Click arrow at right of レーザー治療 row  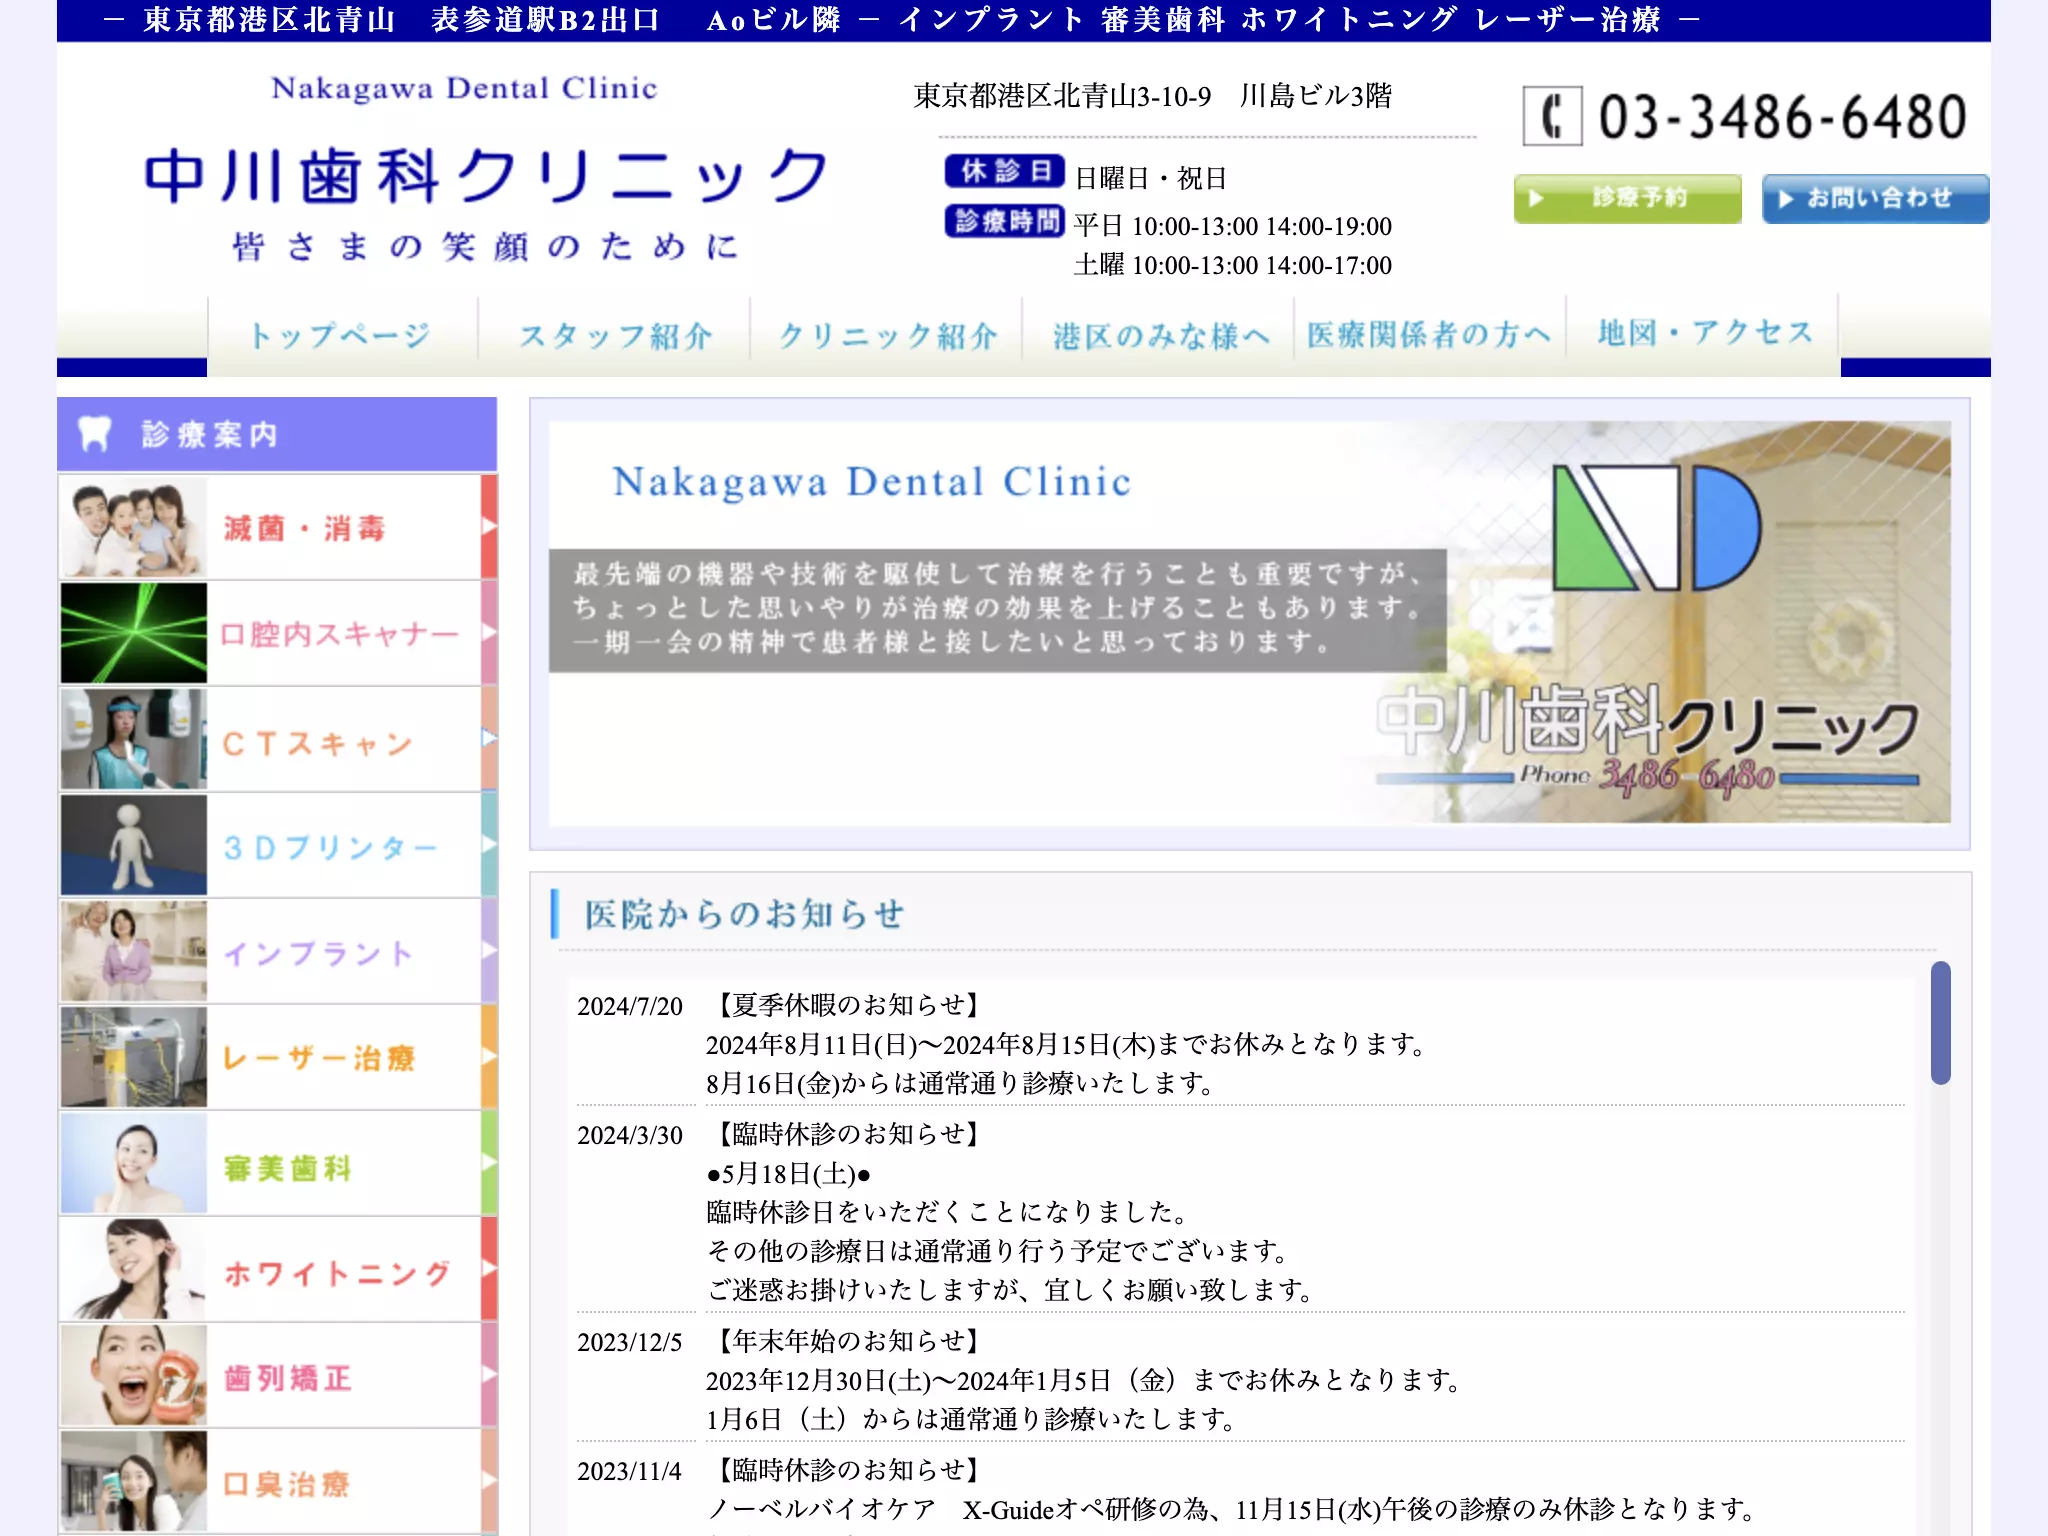pyautogui.click(x=489, y=1056)
